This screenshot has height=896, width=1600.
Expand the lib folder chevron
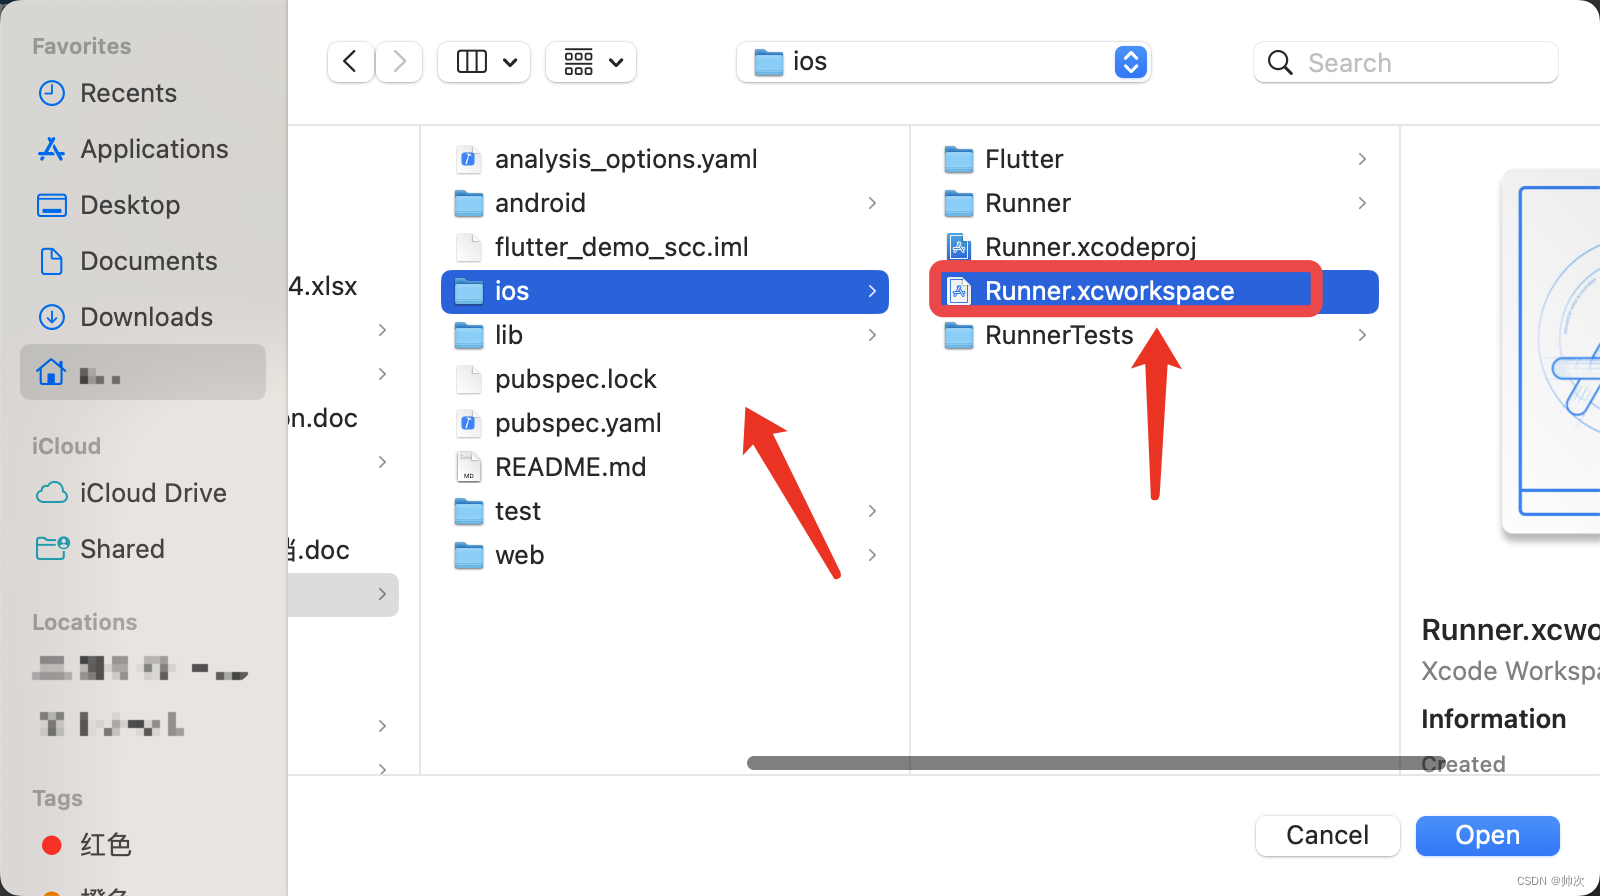(x=872, y=335)
